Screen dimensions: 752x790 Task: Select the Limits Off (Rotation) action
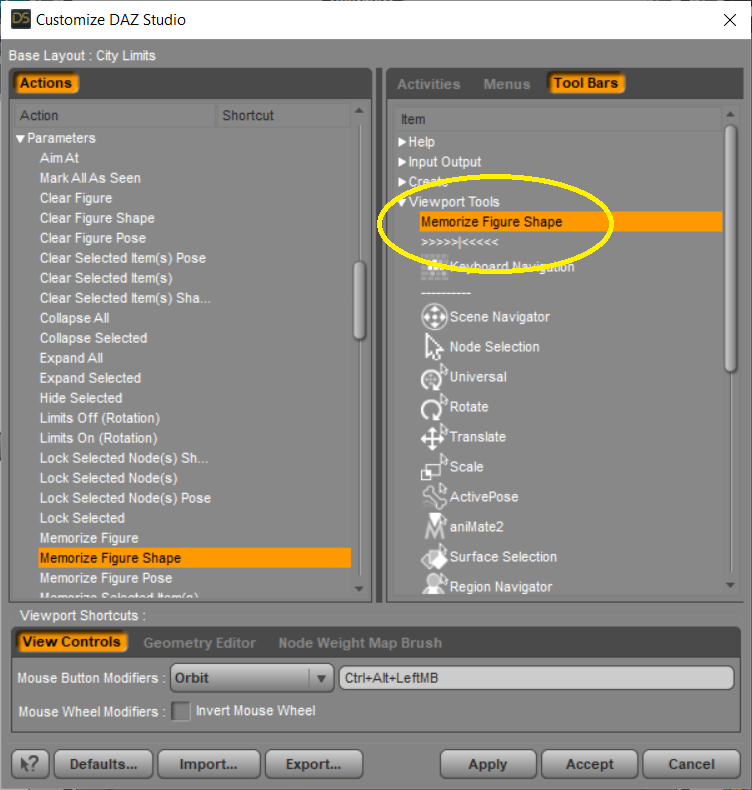(x=100, y=418)
